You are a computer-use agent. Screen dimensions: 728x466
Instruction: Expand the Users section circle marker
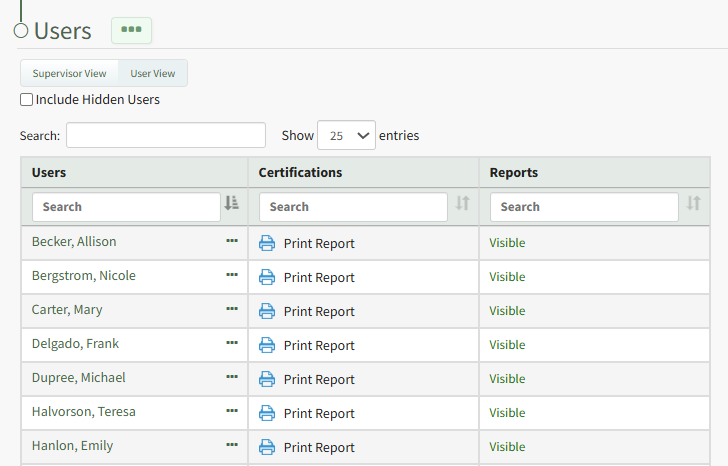pyautogui.click(x=21, y=31)
